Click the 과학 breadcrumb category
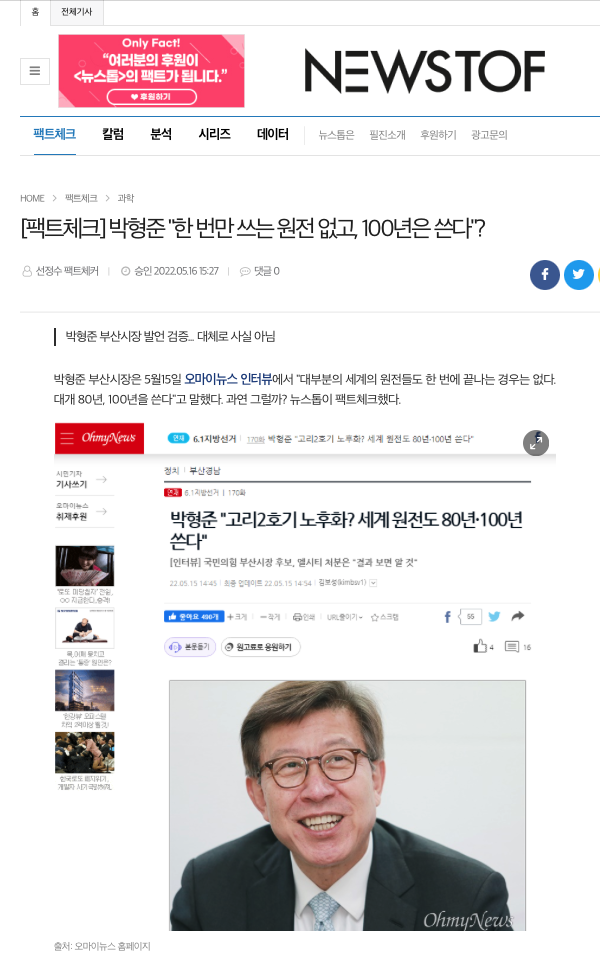The width and height of the screenshot is (600, 957). (x=126, y=198)
